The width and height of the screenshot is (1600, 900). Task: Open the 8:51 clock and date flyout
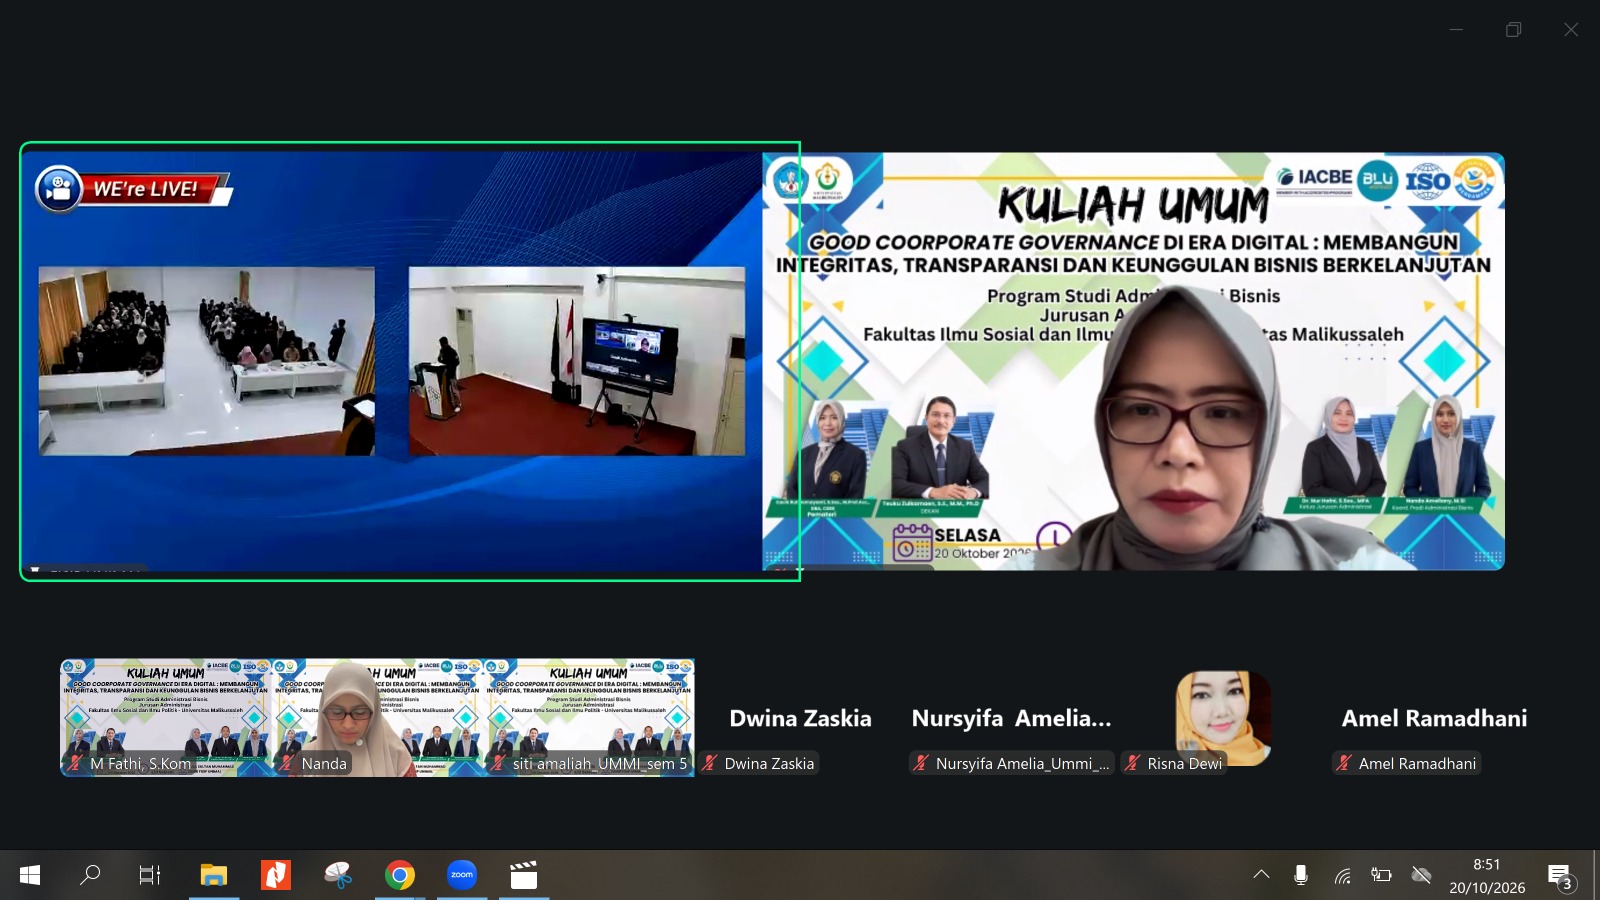tap(1487, 876)
